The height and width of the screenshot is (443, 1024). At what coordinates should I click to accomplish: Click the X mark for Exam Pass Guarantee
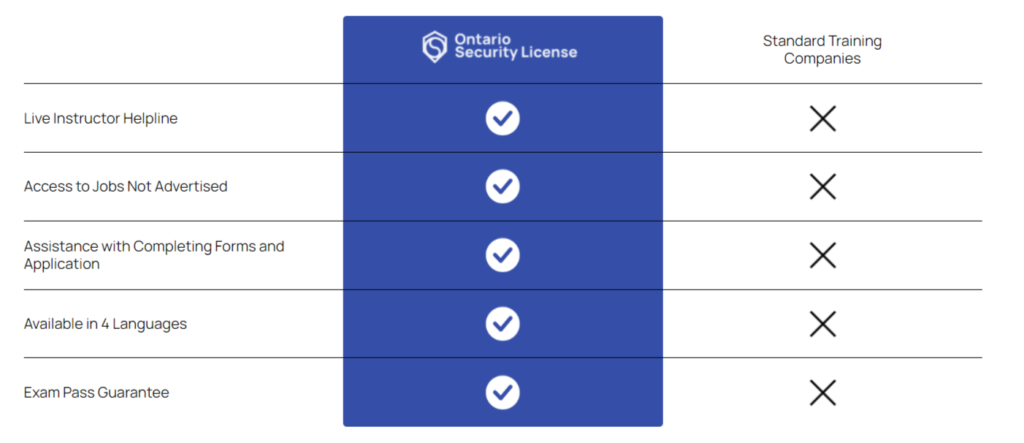point(822,393)
